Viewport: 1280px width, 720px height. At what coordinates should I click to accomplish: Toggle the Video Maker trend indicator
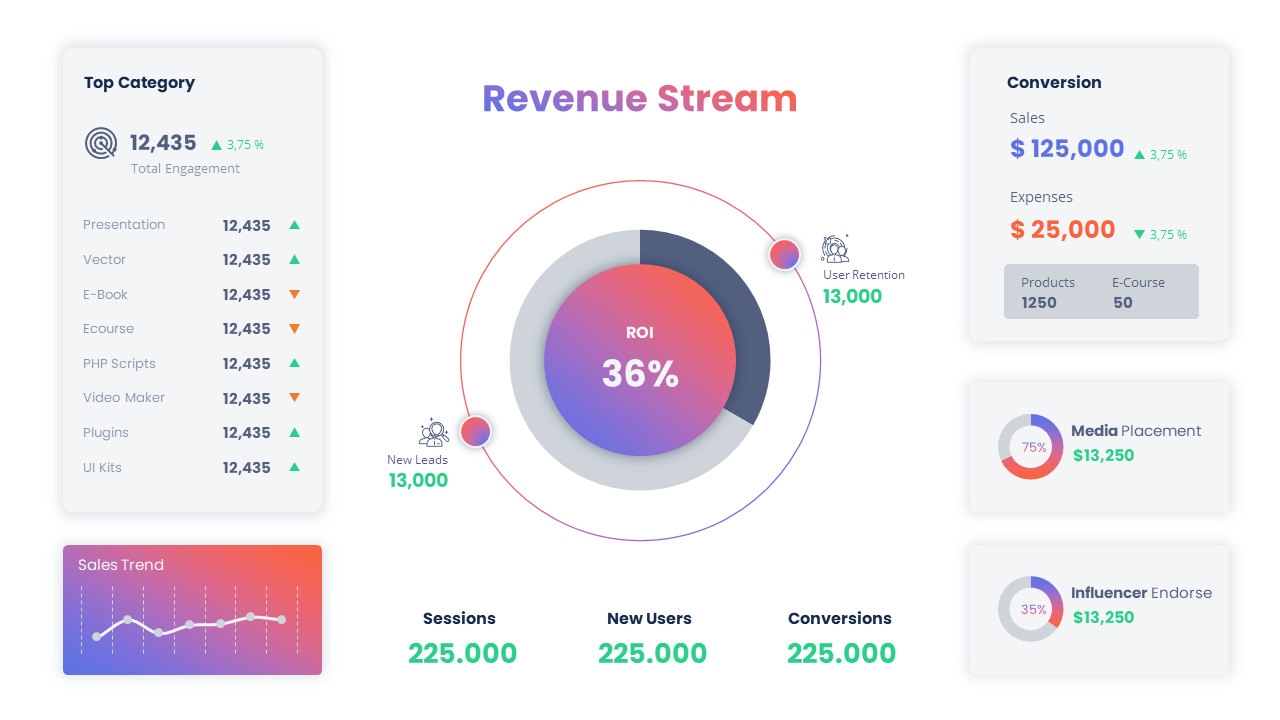click(293, 397)
